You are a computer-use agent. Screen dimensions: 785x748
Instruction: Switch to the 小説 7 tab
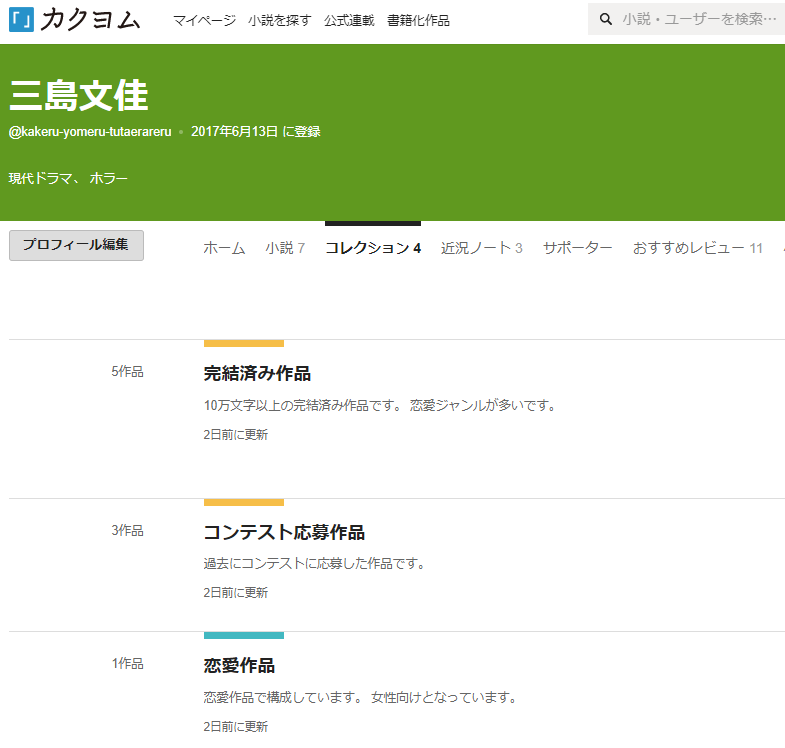(285, 248)
